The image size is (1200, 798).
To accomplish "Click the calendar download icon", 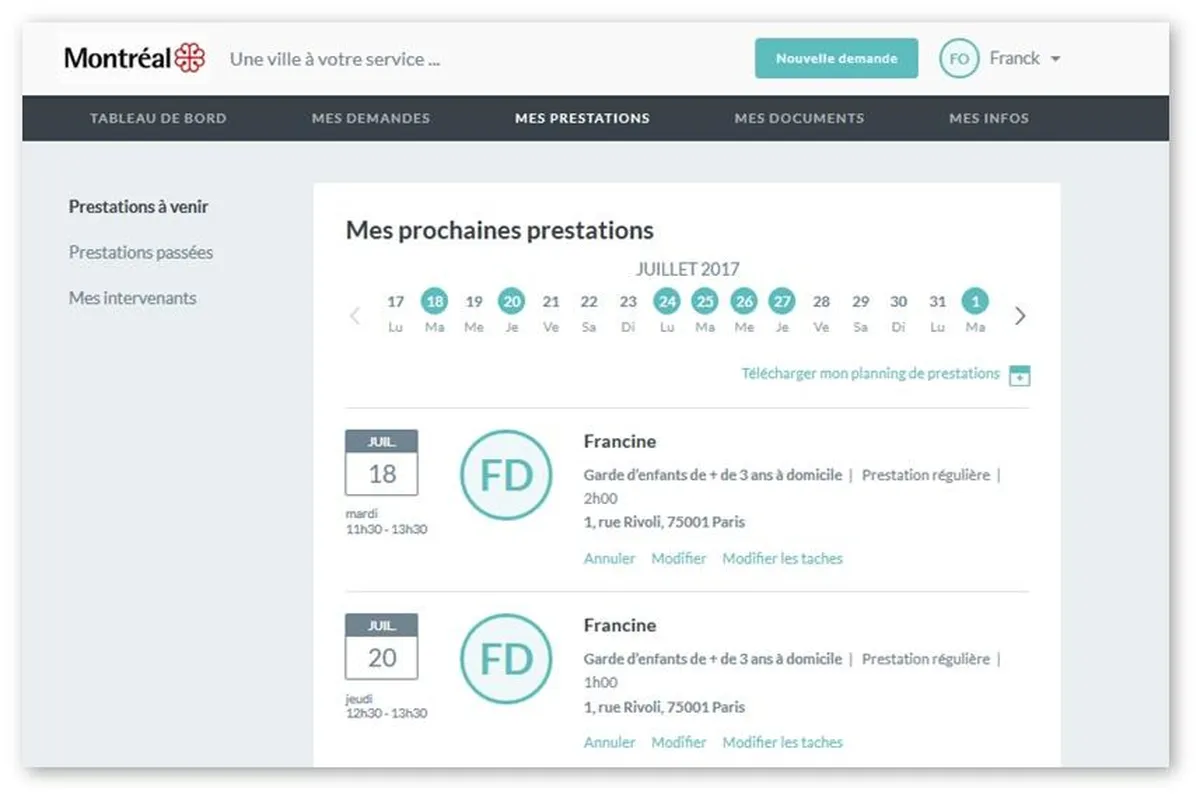I will [1019, 376].
